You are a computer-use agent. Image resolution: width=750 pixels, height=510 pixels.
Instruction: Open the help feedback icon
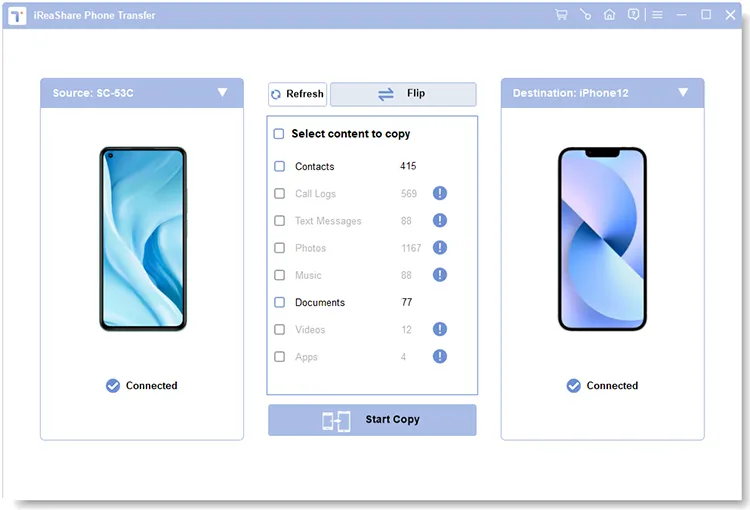click(x=633, y=14)
